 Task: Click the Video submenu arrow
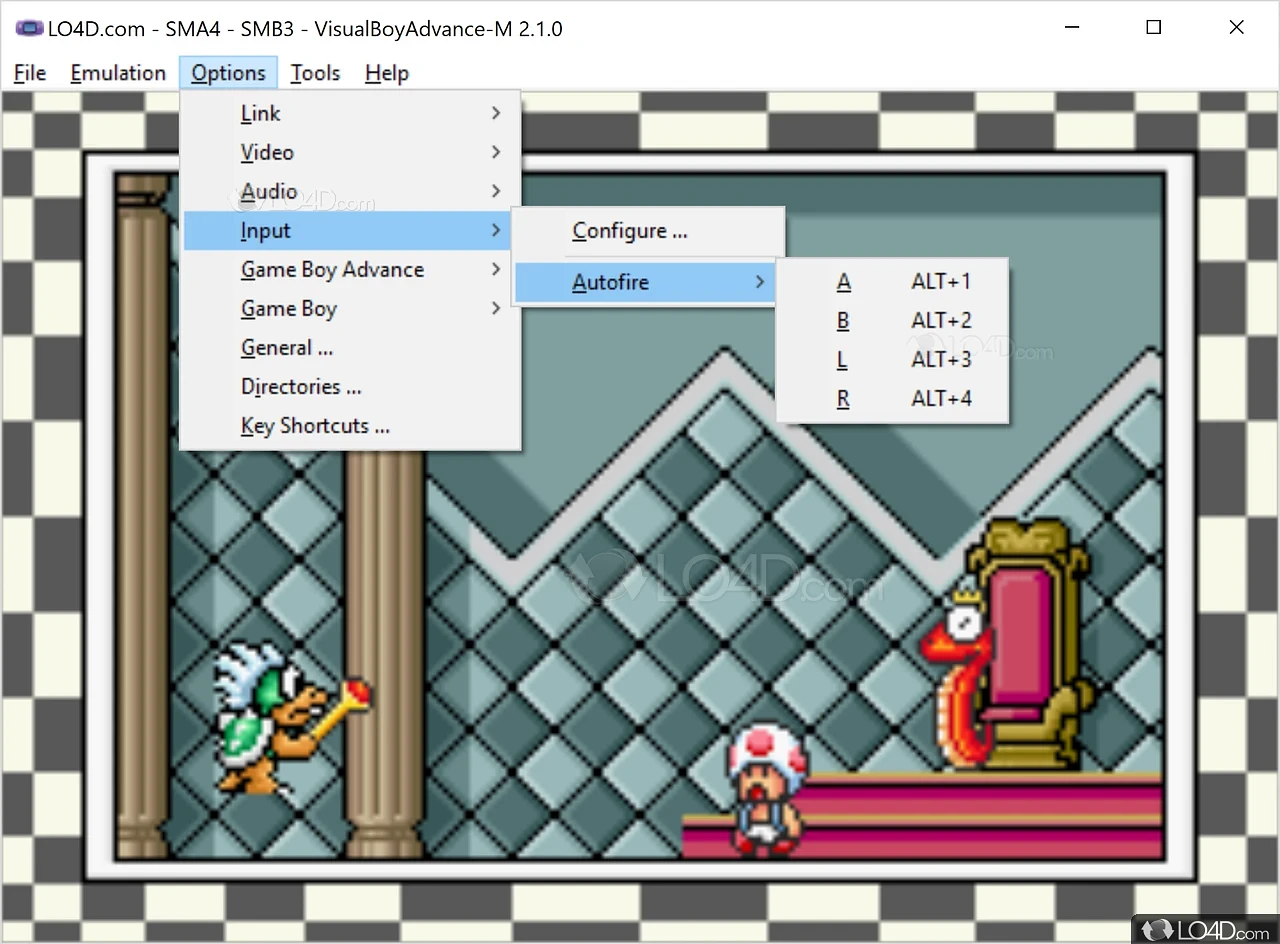(496, 153)
